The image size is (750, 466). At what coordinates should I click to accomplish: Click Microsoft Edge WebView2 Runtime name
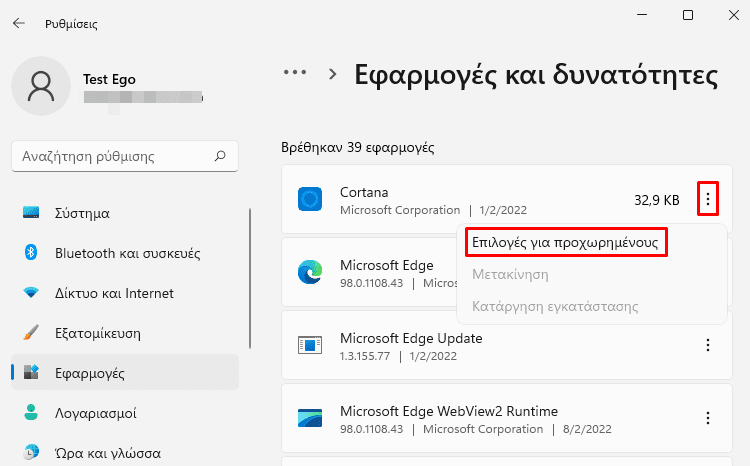449,411
